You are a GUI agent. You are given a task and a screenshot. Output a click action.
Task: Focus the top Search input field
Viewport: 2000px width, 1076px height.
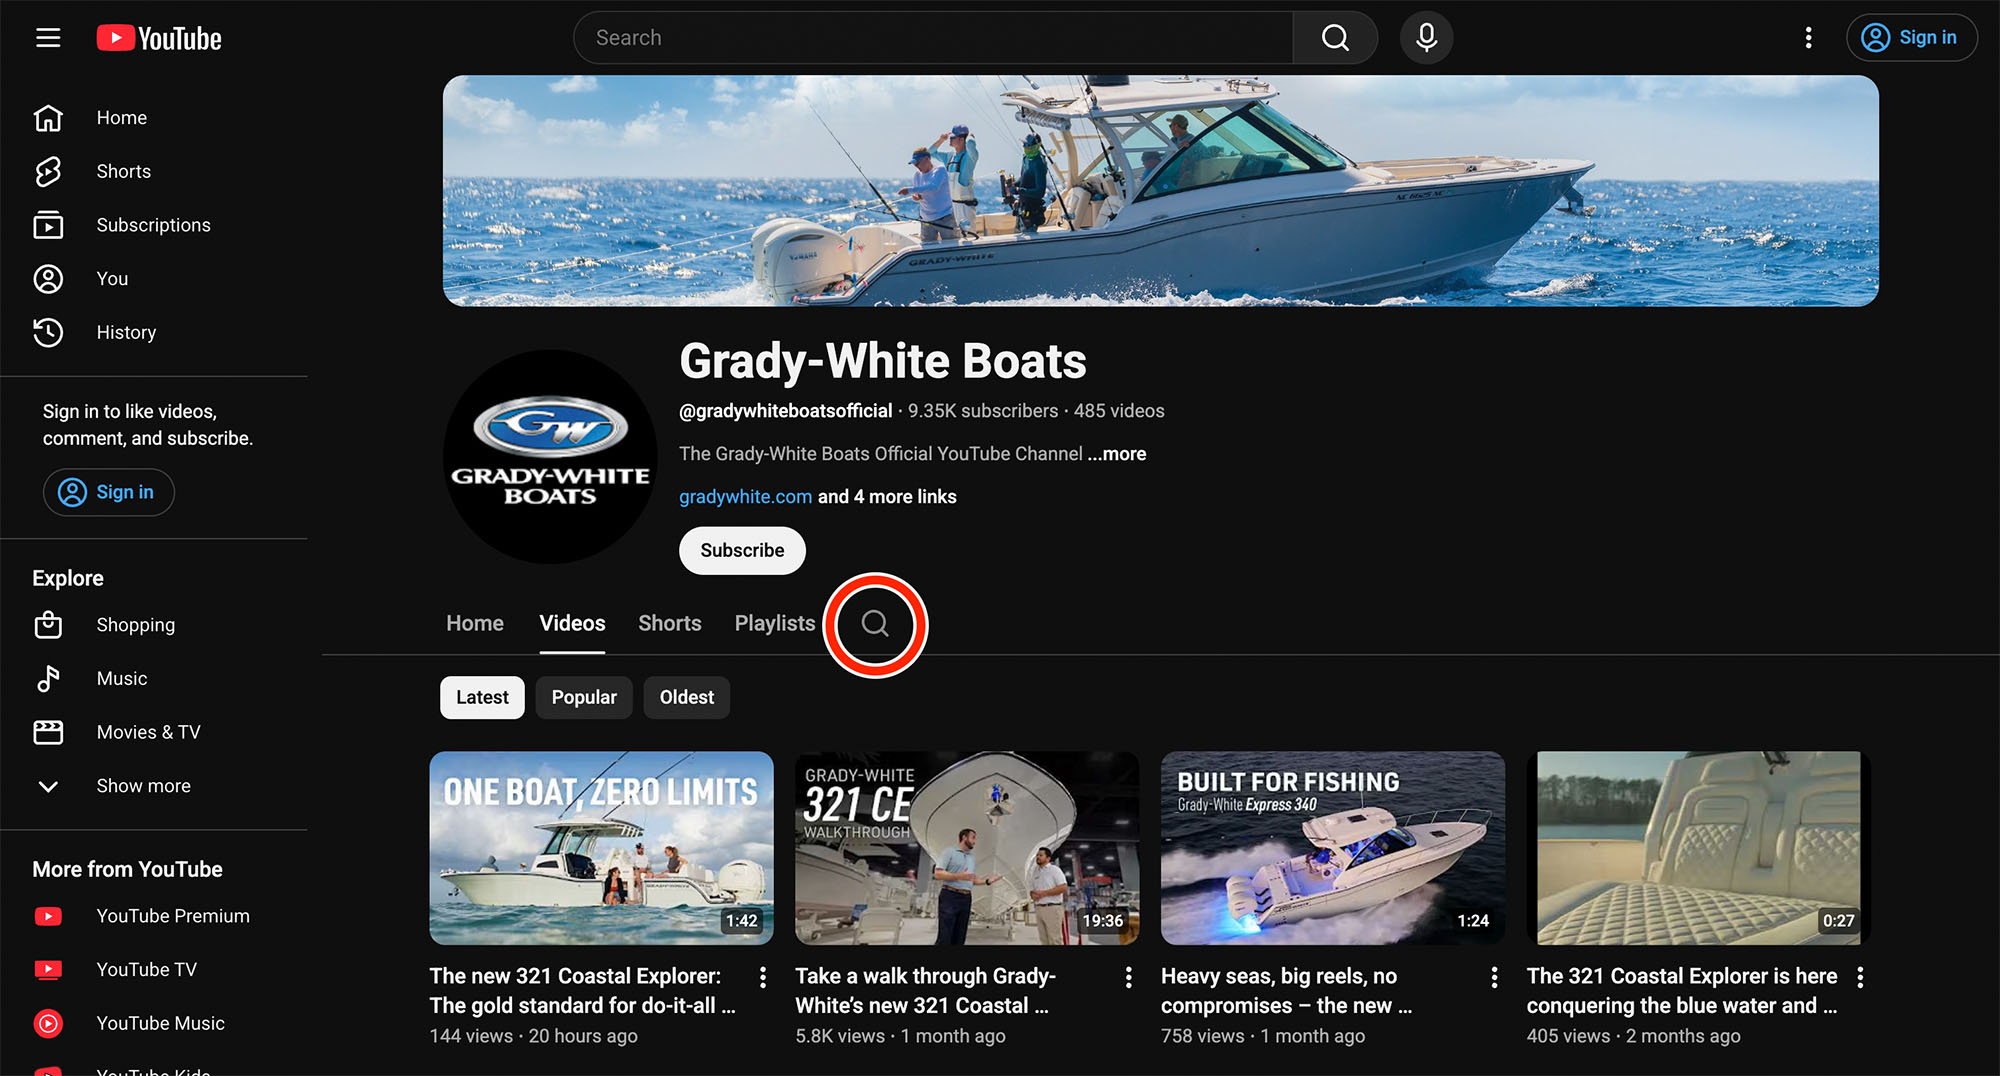pyautogui.click(x=933, y=38)
